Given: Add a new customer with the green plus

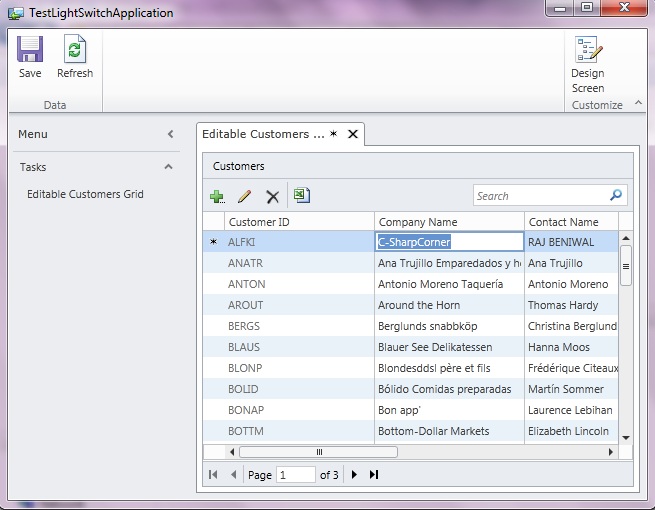Looking at the screenshot, I should pos(217,196).
